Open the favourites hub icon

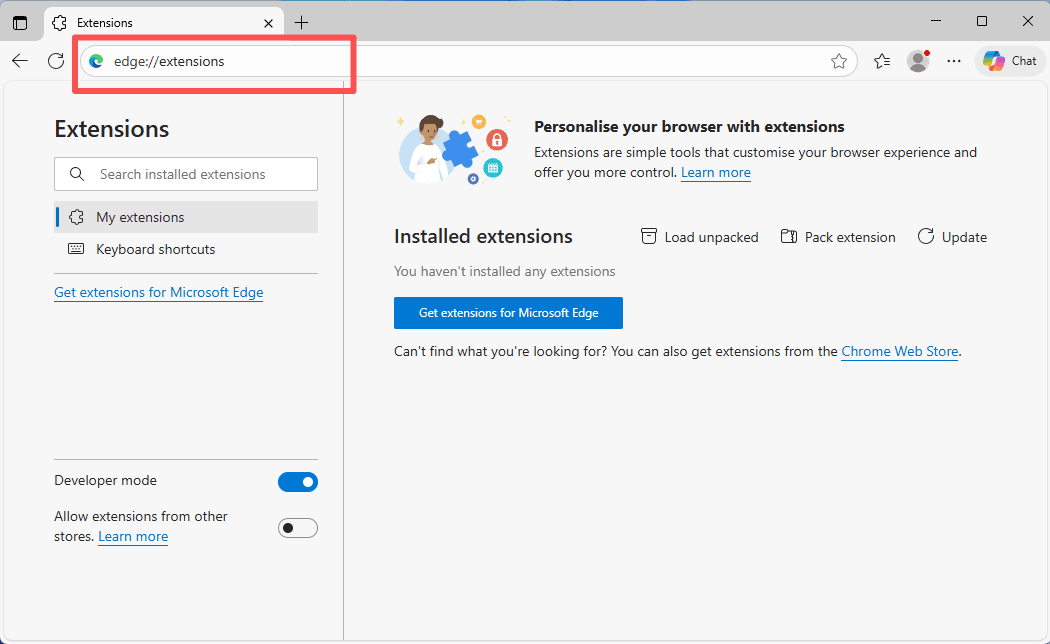pos(881,61)
